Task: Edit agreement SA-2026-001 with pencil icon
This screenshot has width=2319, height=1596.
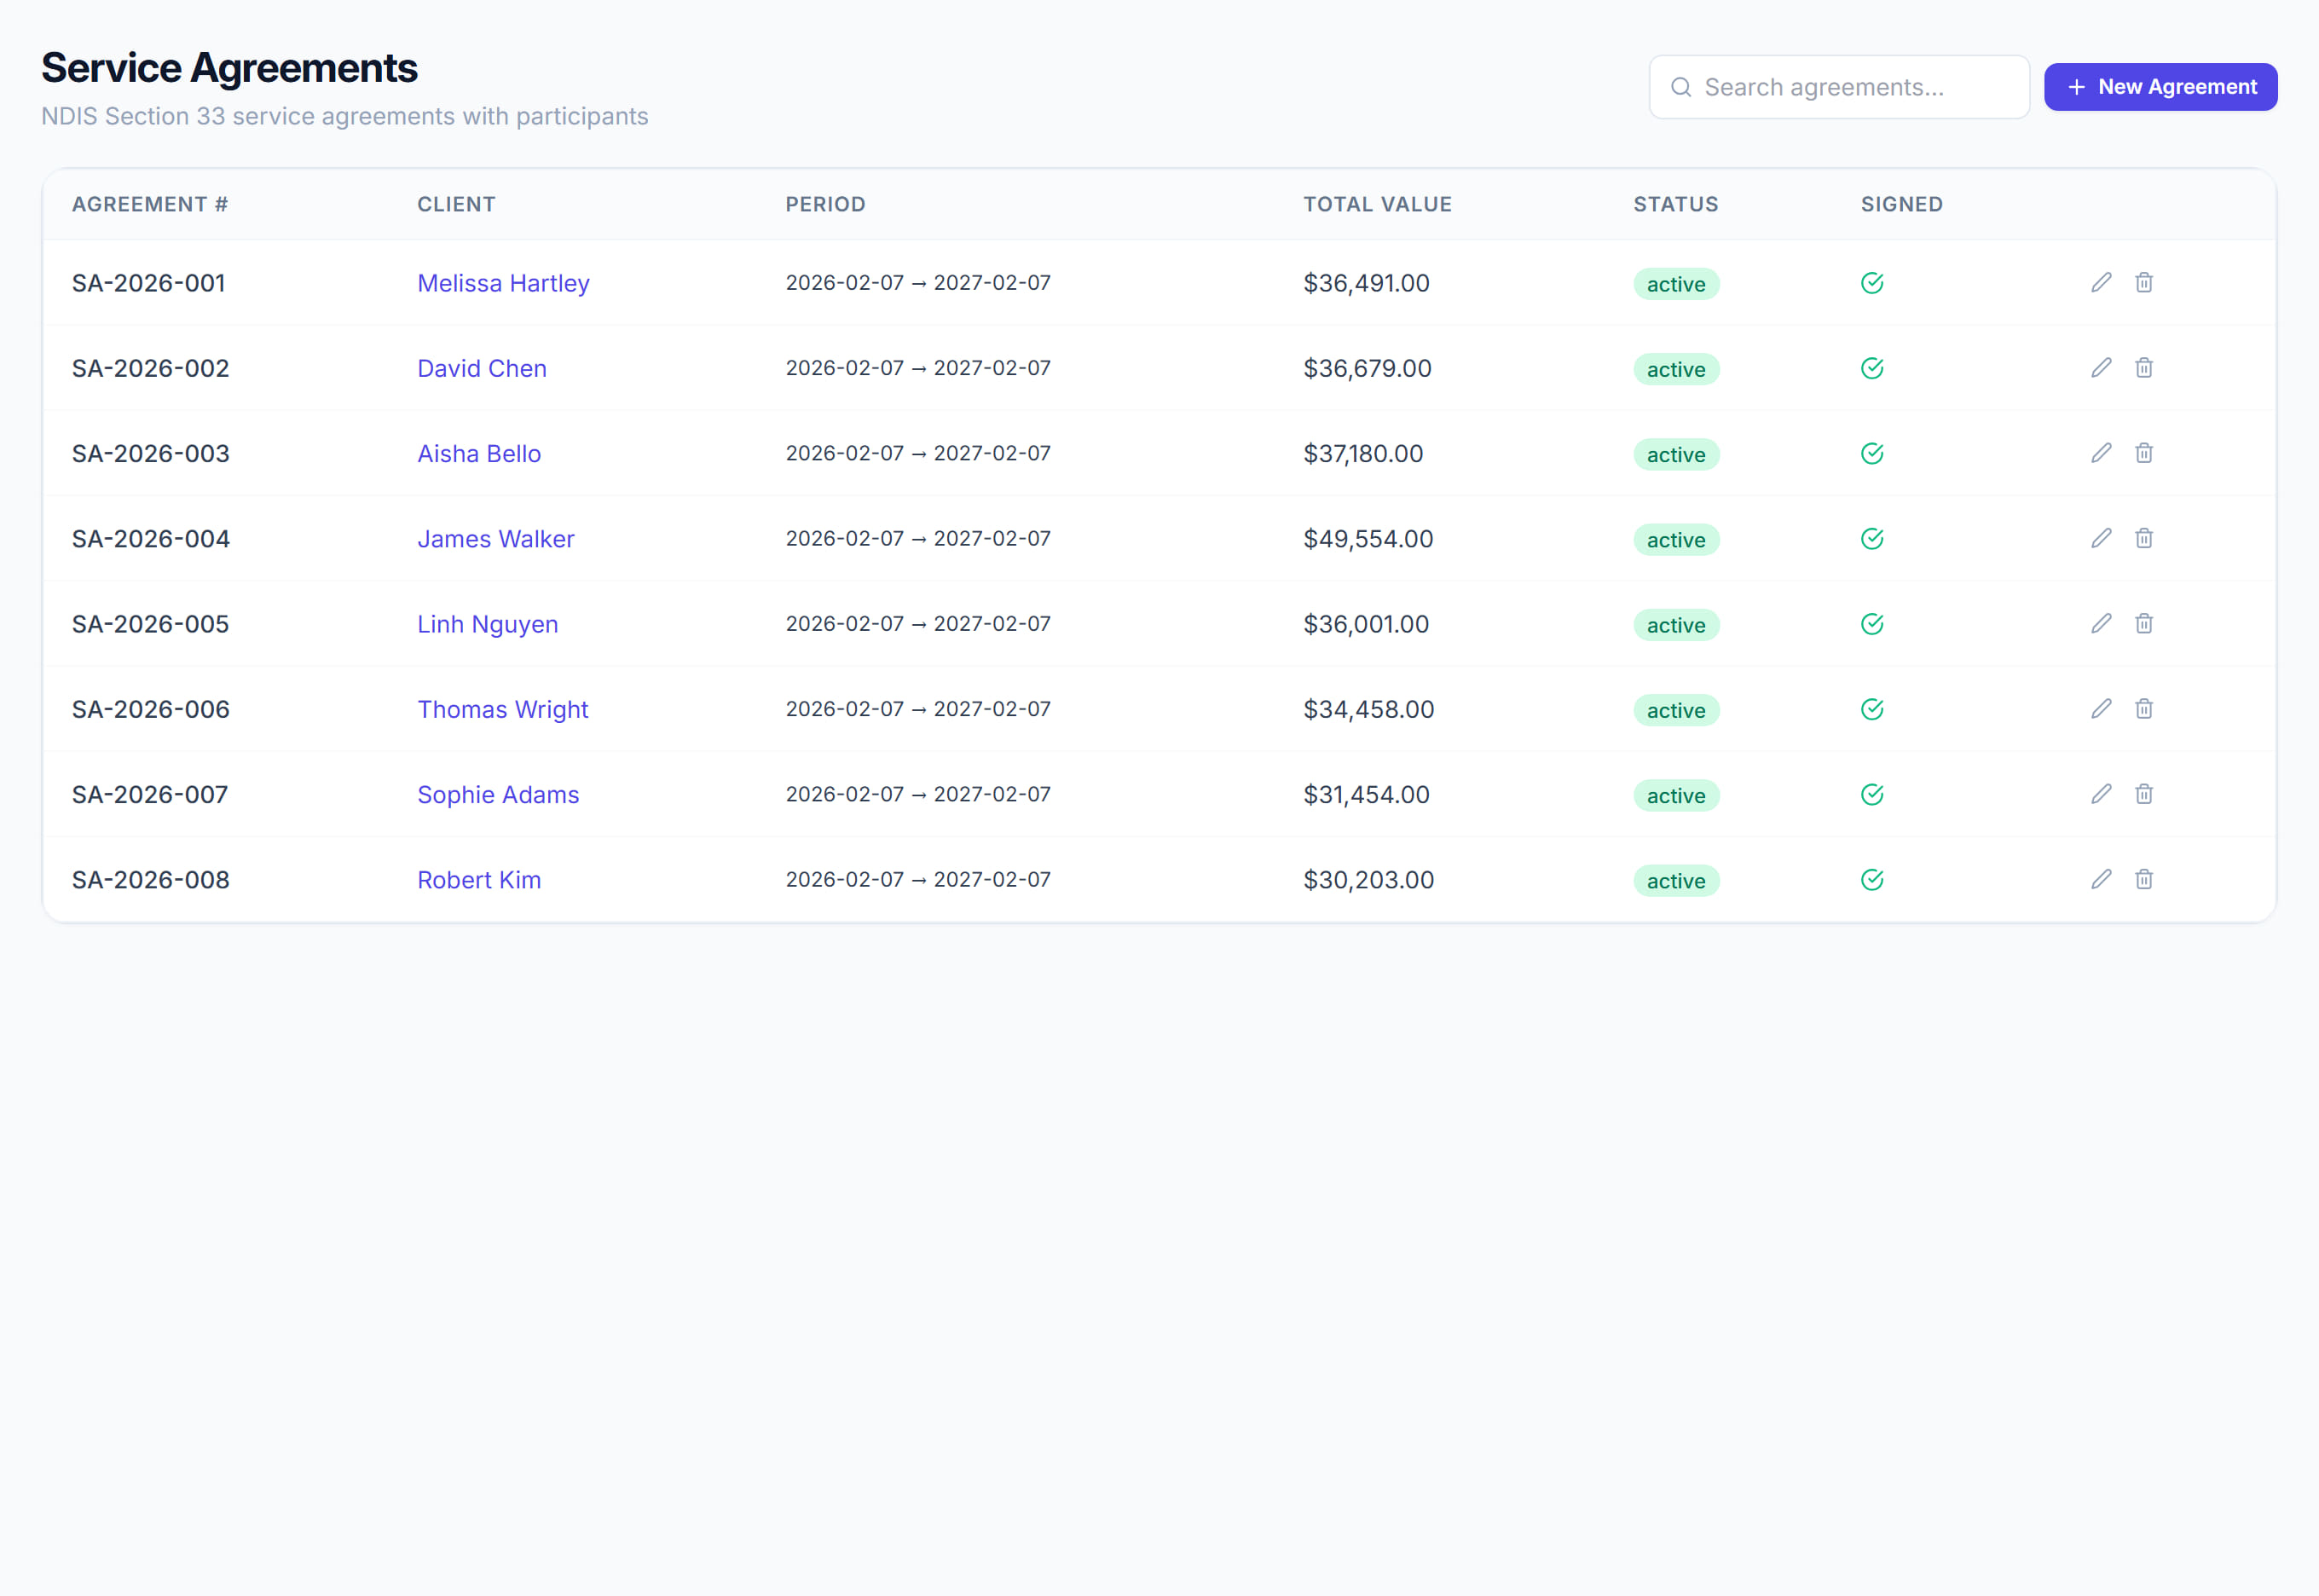Action: (2101, 283)
